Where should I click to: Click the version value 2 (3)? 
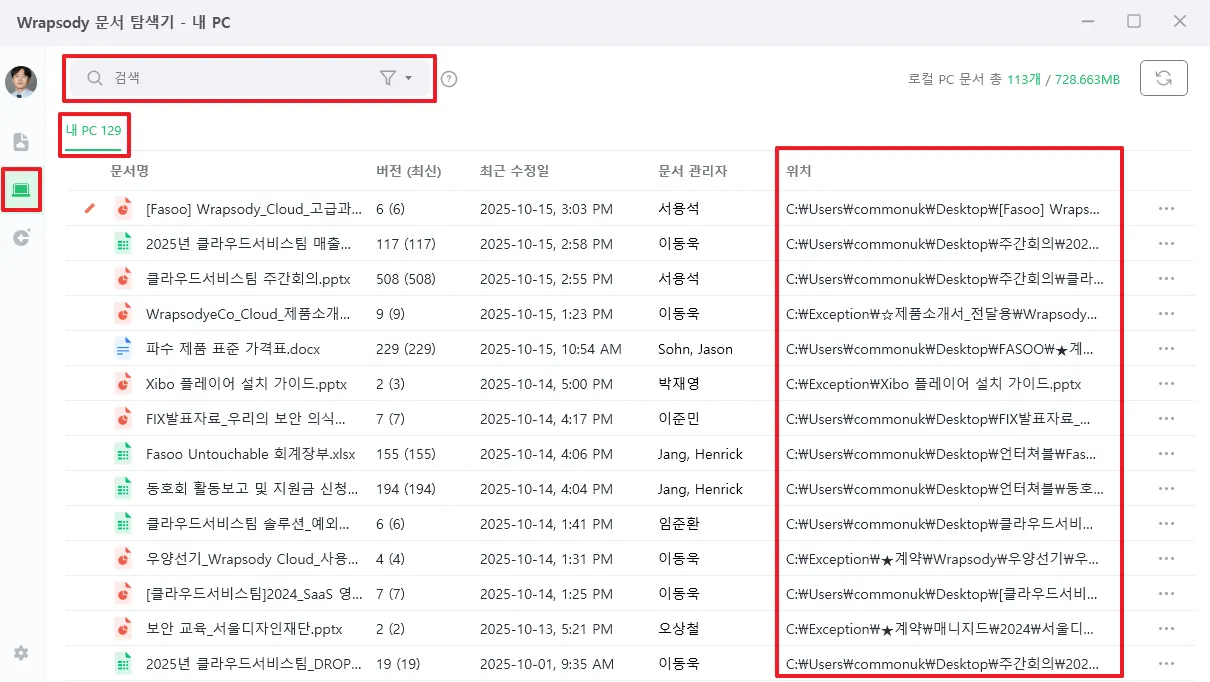(390, 384)
